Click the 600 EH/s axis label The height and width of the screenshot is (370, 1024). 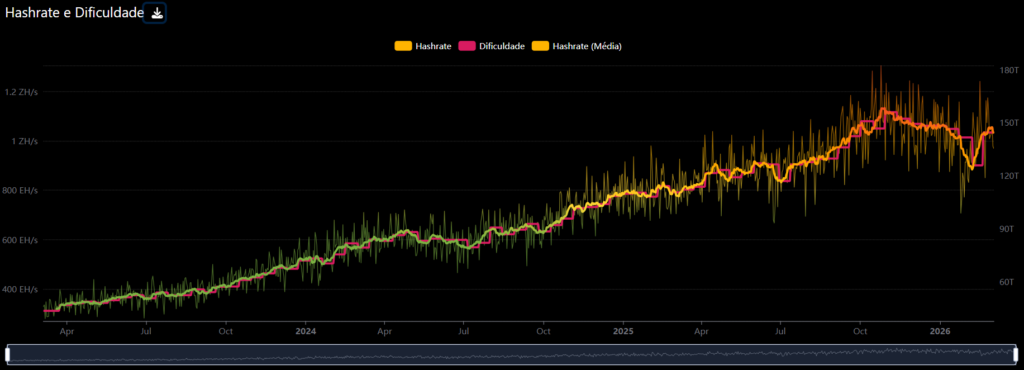point(21,241)
